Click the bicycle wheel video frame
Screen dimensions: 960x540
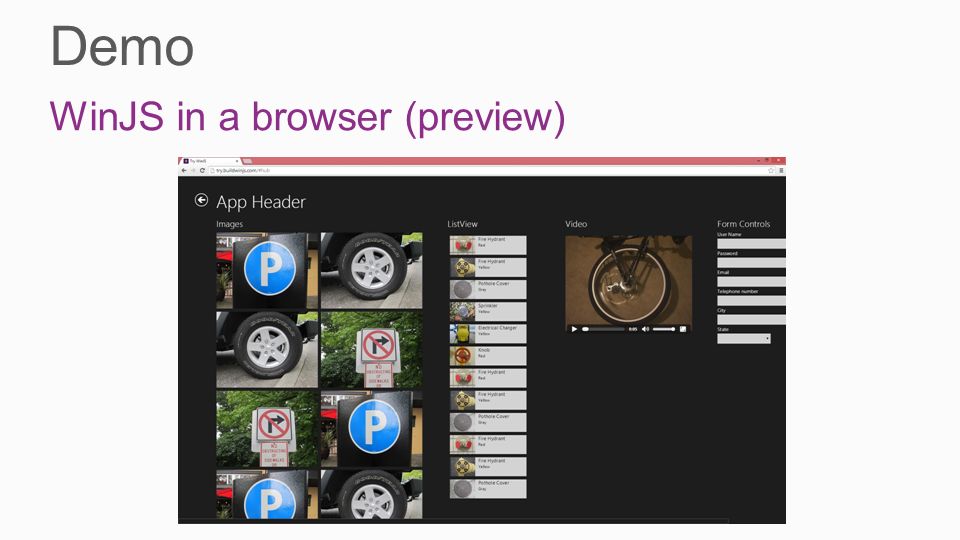pos(629,279)
